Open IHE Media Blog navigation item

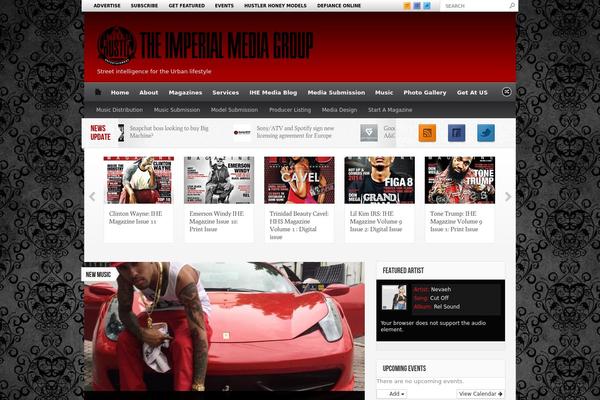(x=273, y=93)
